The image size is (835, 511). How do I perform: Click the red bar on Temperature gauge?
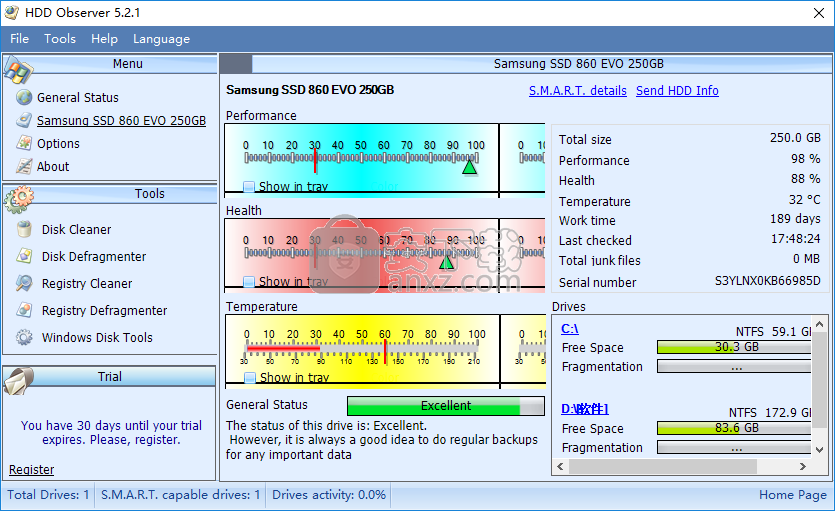pos(283,348)
